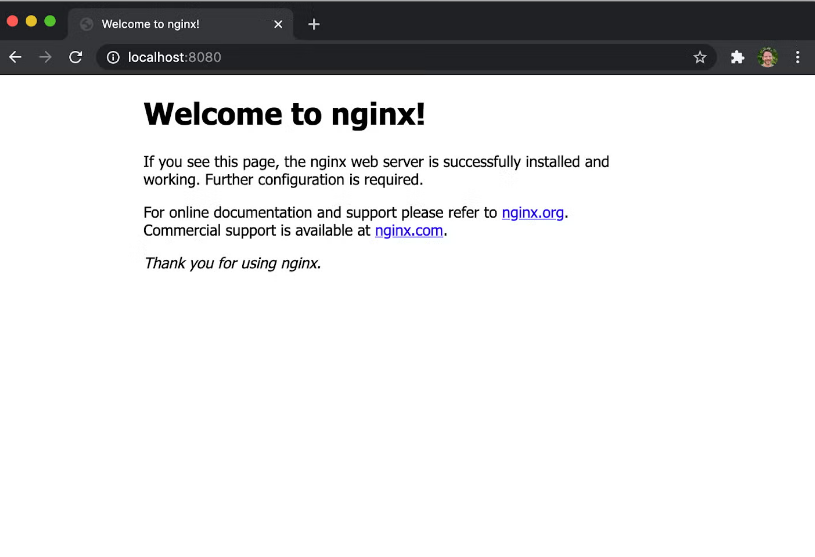Screen dimensions: 815x557
Task: Reload the localhost page
Action: 76,57
